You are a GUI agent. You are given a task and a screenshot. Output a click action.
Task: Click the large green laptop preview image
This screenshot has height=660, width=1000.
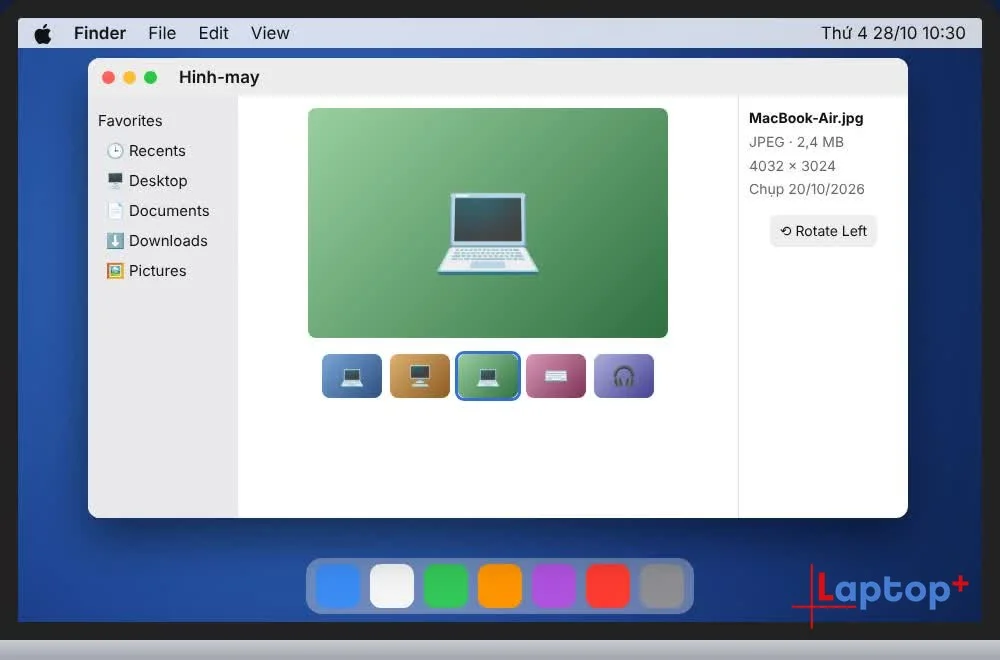click(488, 223)
